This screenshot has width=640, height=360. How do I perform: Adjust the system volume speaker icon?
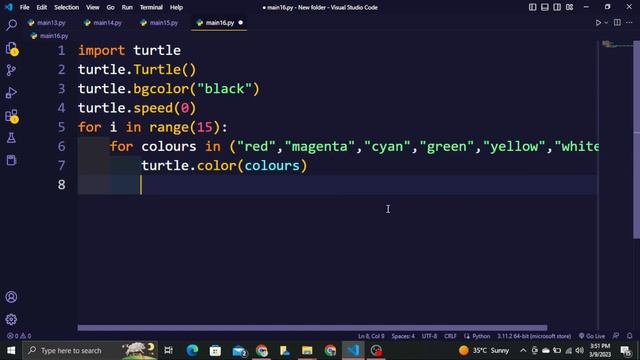(x=580, y=350)
